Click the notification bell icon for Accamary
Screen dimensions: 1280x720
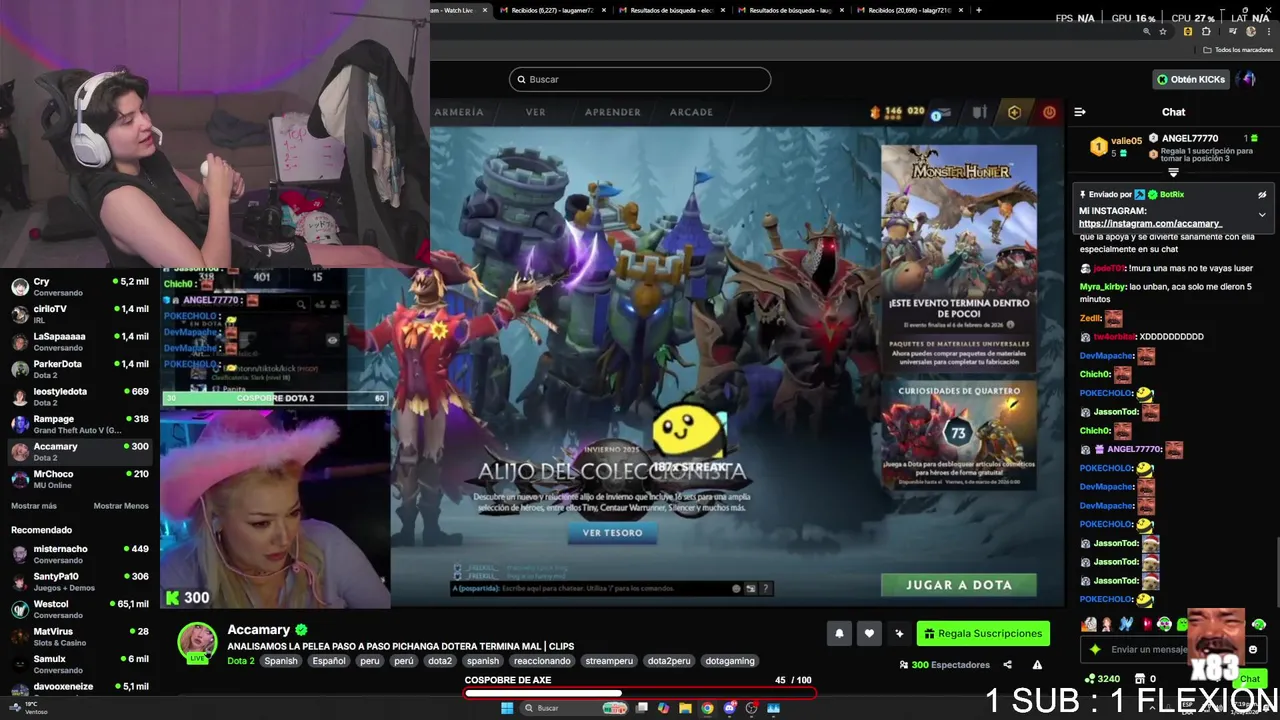[x=839, y=633]
